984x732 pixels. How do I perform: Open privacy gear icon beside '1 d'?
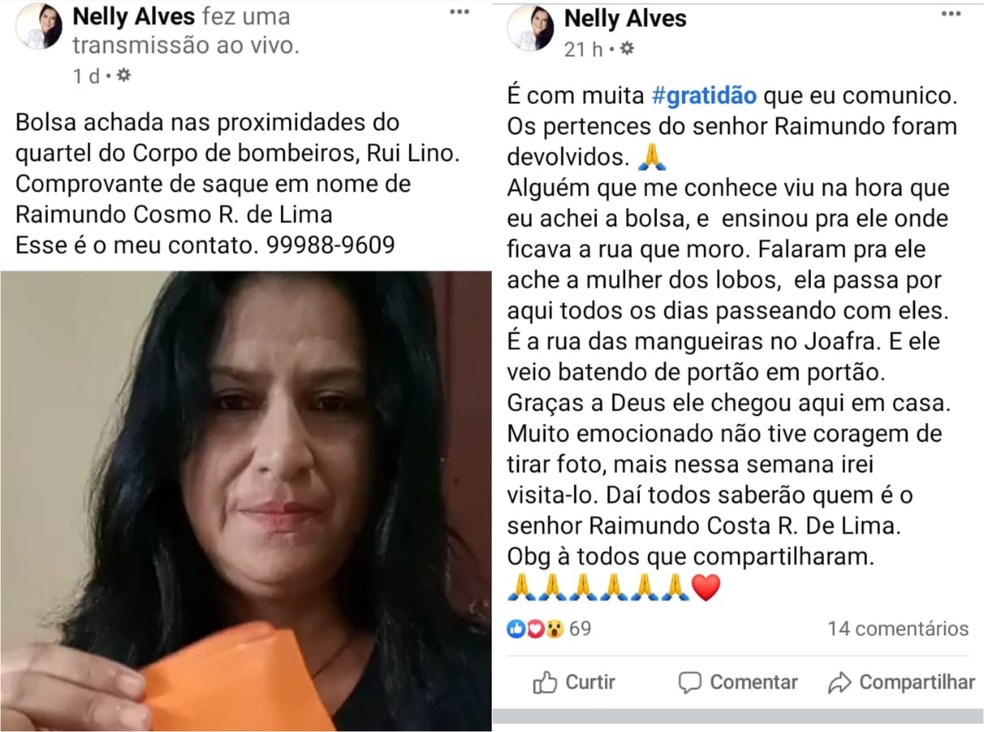point(124,76)
